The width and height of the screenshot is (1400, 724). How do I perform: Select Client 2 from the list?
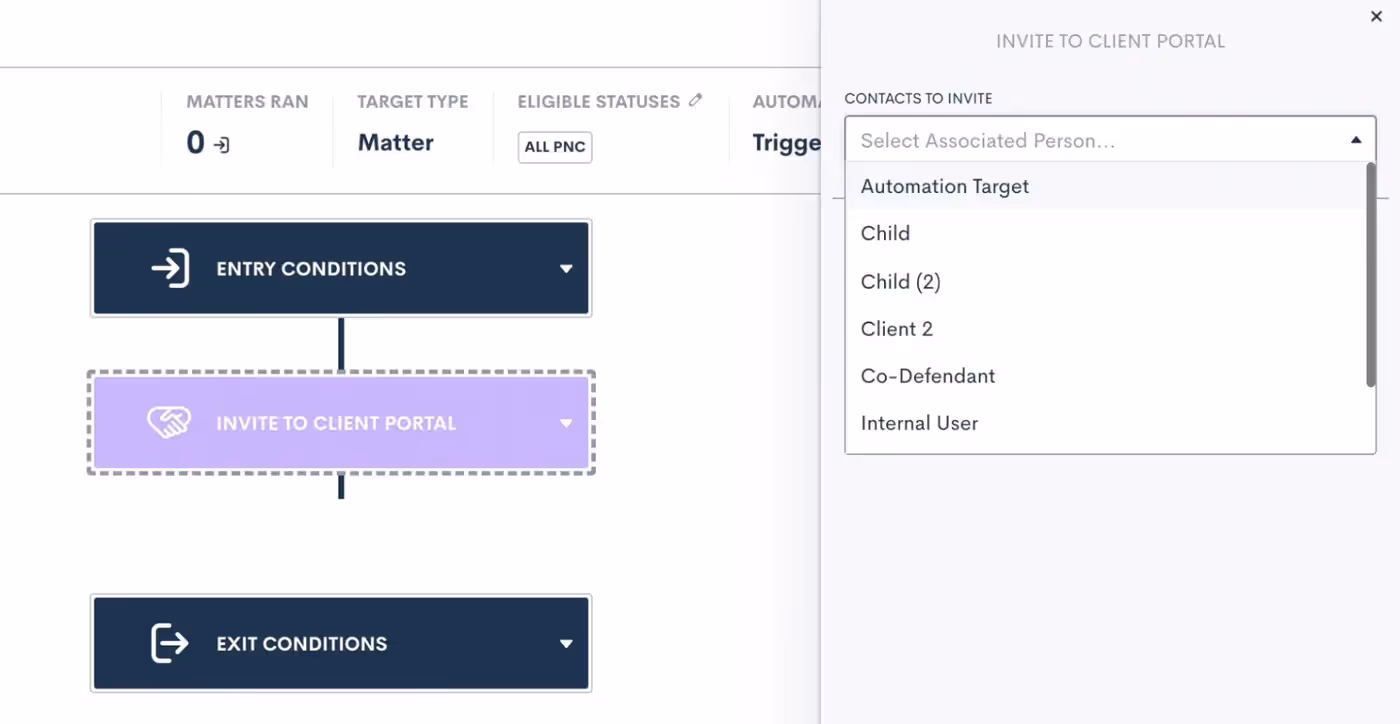(x=1106, y=329)
